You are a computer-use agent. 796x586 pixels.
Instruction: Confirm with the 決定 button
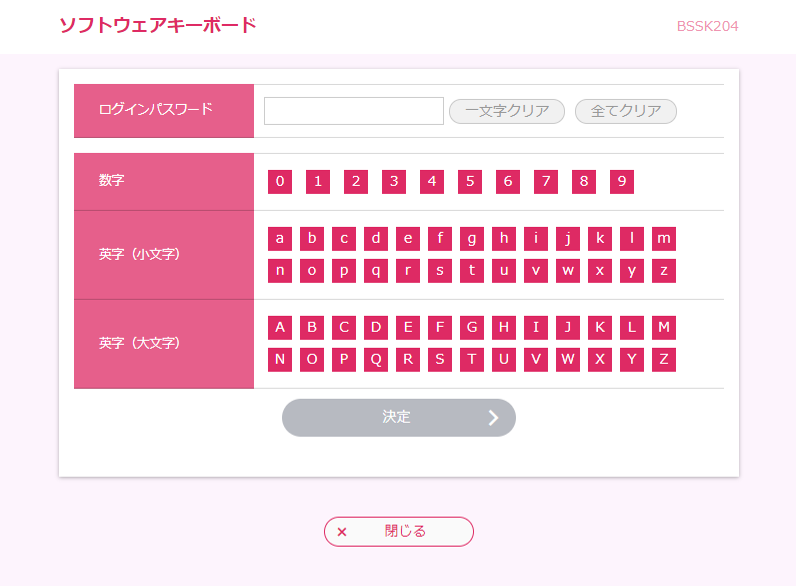[399, 417]
